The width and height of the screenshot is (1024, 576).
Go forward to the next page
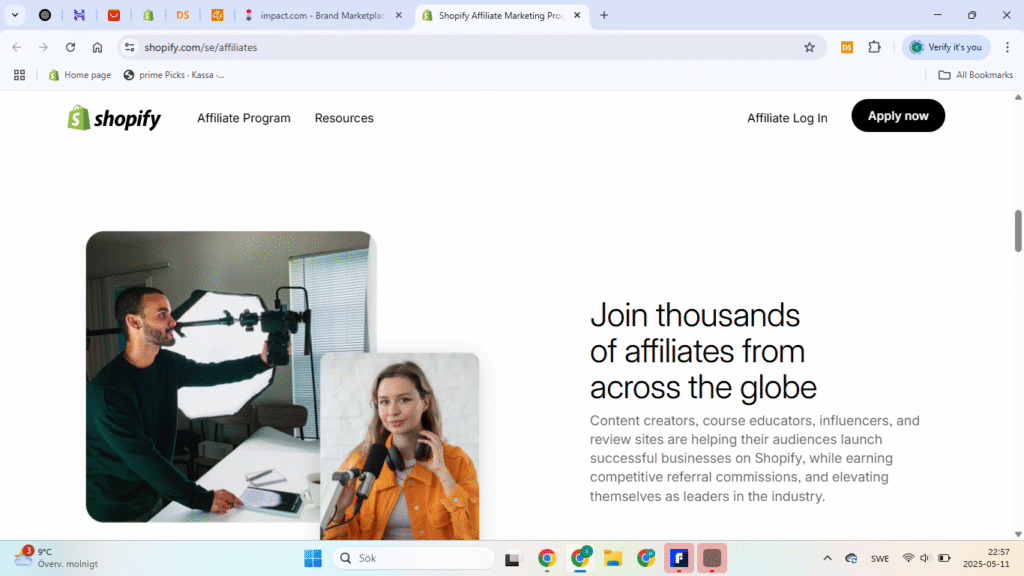click(43, 47)
